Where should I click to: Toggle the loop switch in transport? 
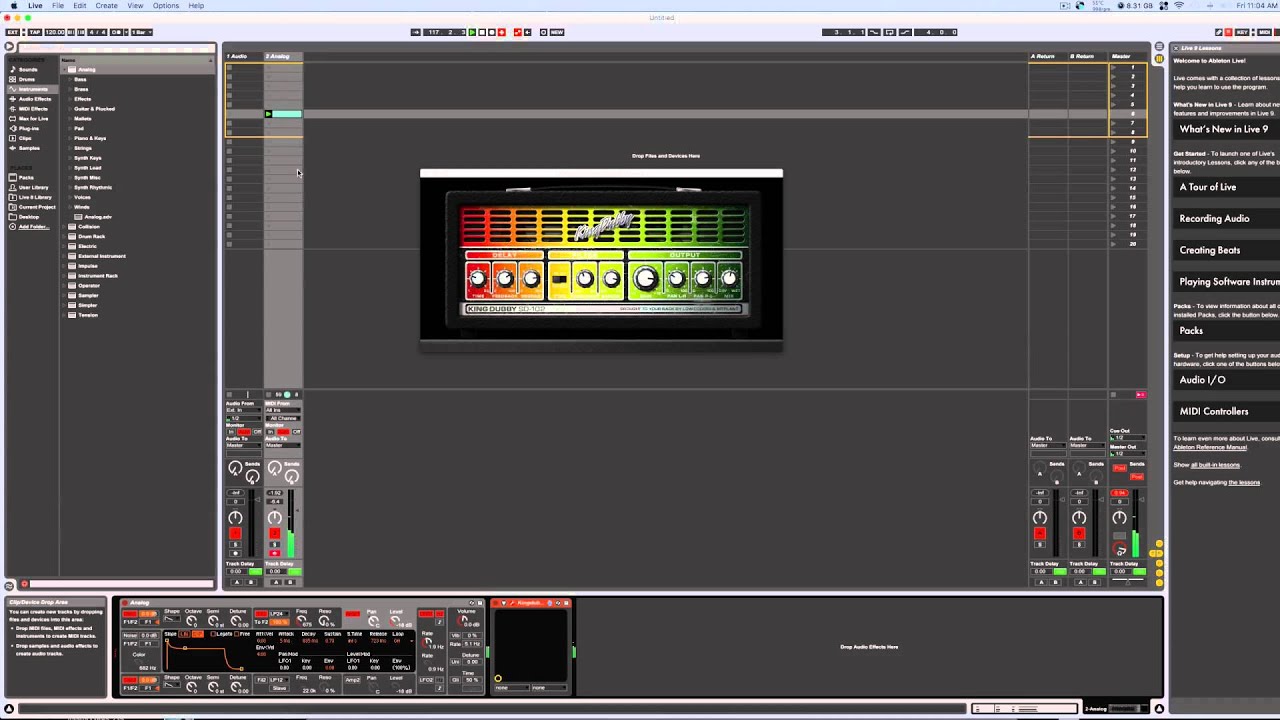[x=889, y=32]
